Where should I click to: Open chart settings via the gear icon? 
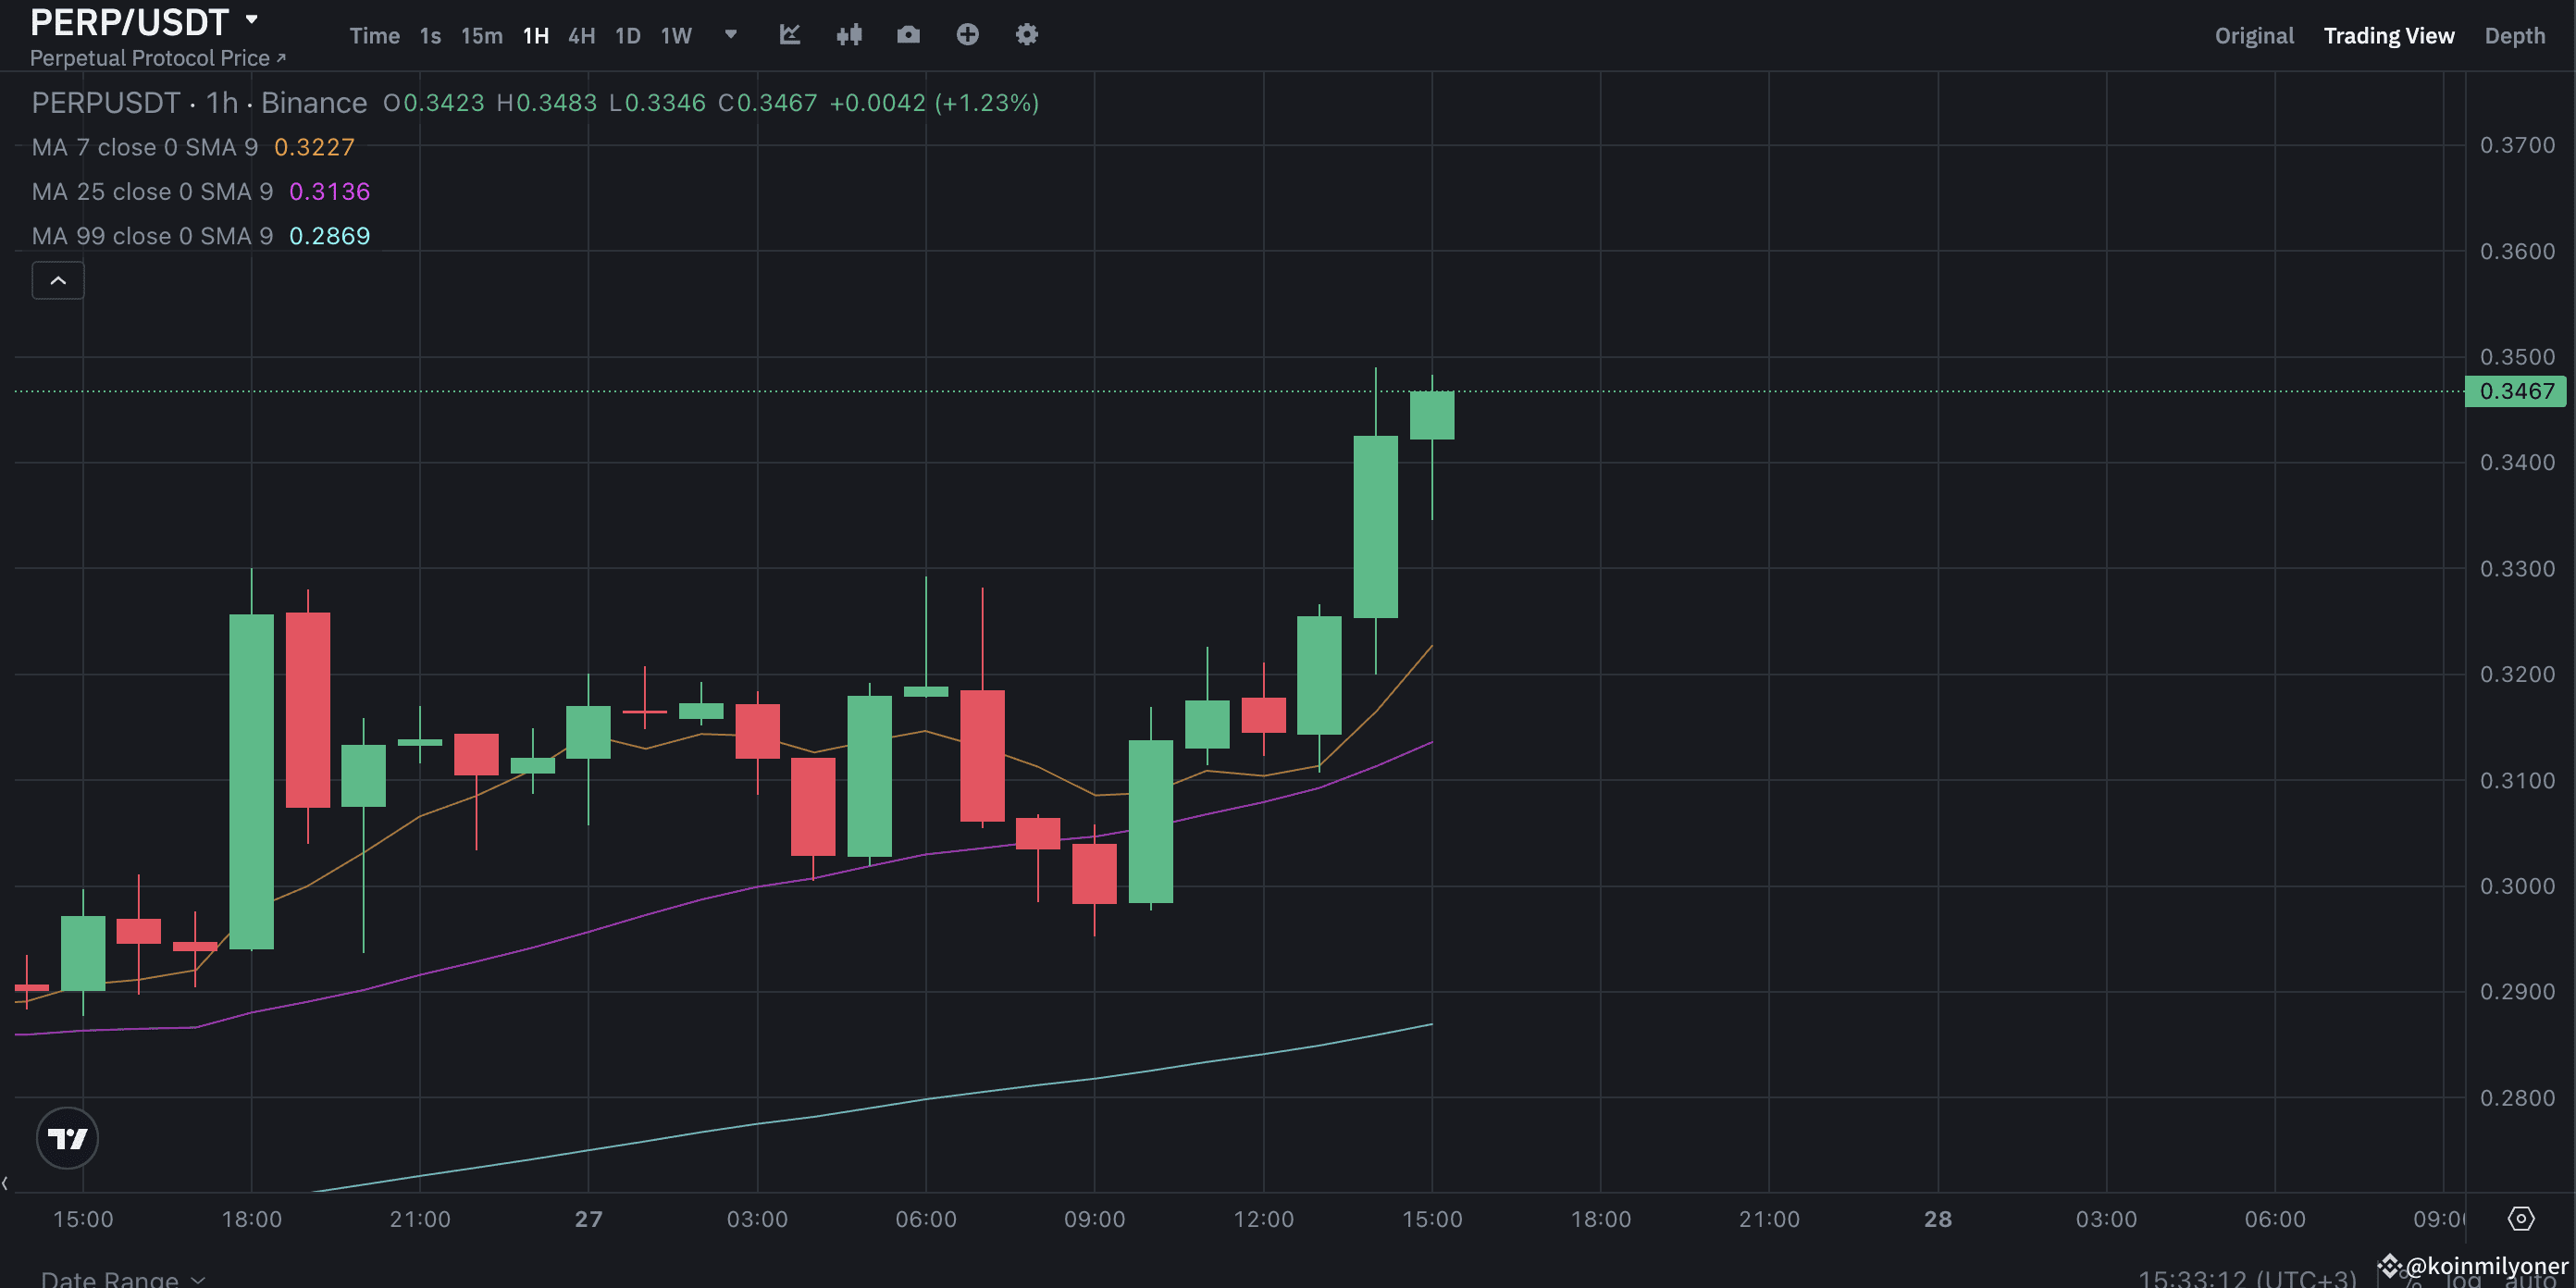click(1026, 35)
